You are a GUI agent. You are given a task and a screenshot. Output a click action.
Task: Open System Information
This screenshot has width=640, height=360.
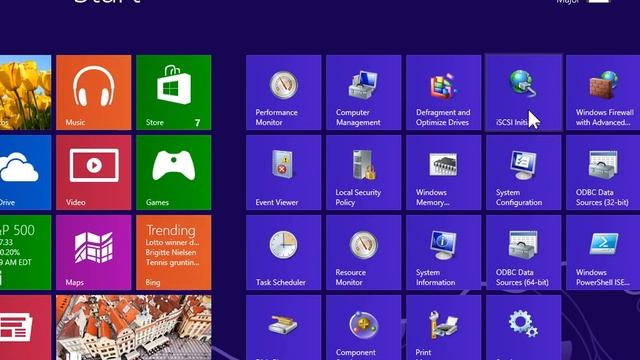[443, 253]
